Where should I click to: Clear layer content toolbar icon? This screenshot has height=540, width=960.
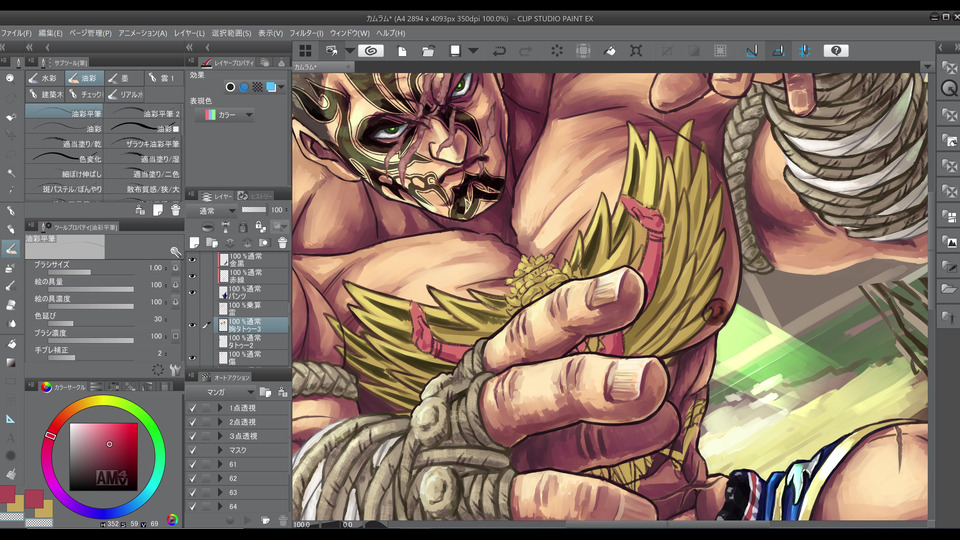557,51
